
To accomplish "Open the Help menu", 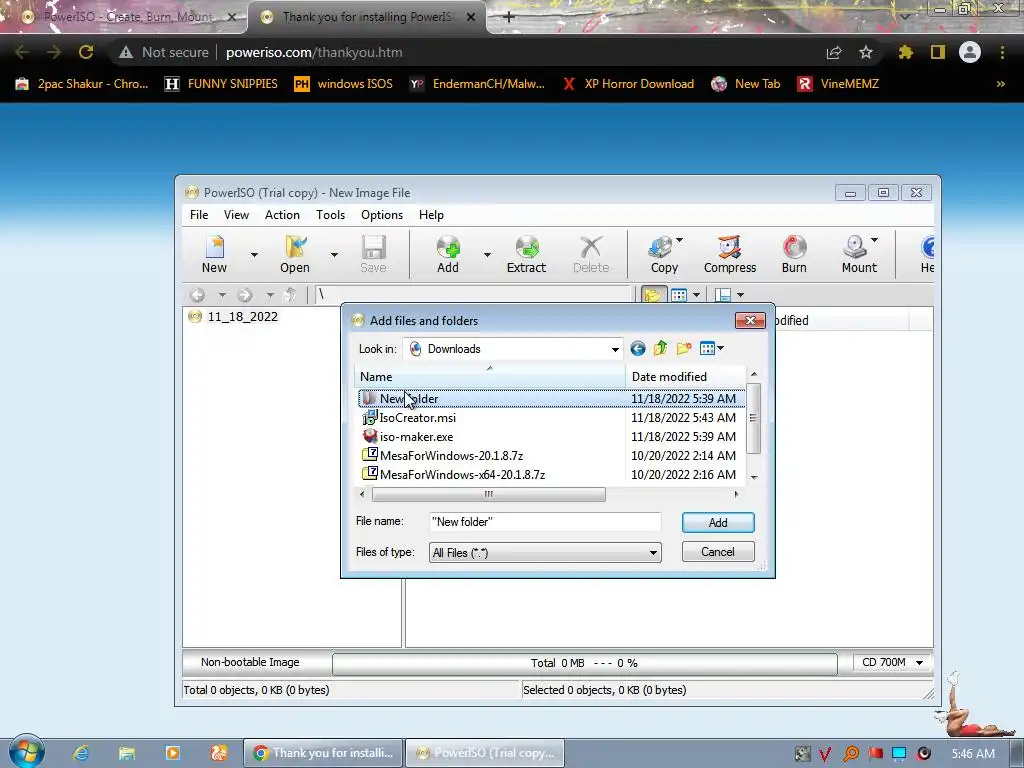I will pos(431,215).
